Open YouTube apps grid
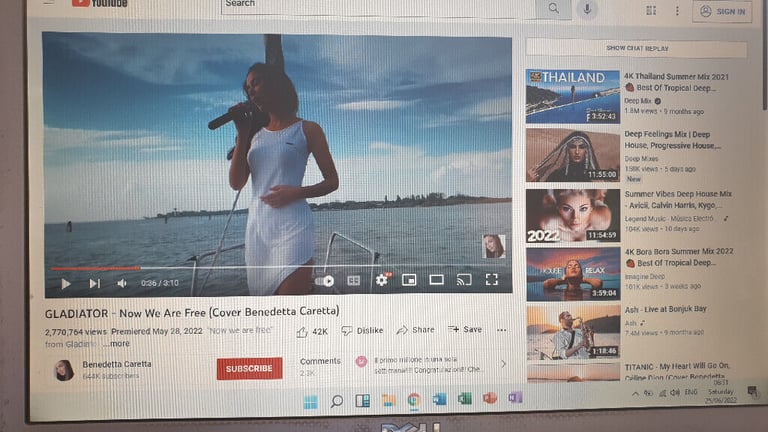The height and width of the screenshot is (432, 768). click(651, 10)
